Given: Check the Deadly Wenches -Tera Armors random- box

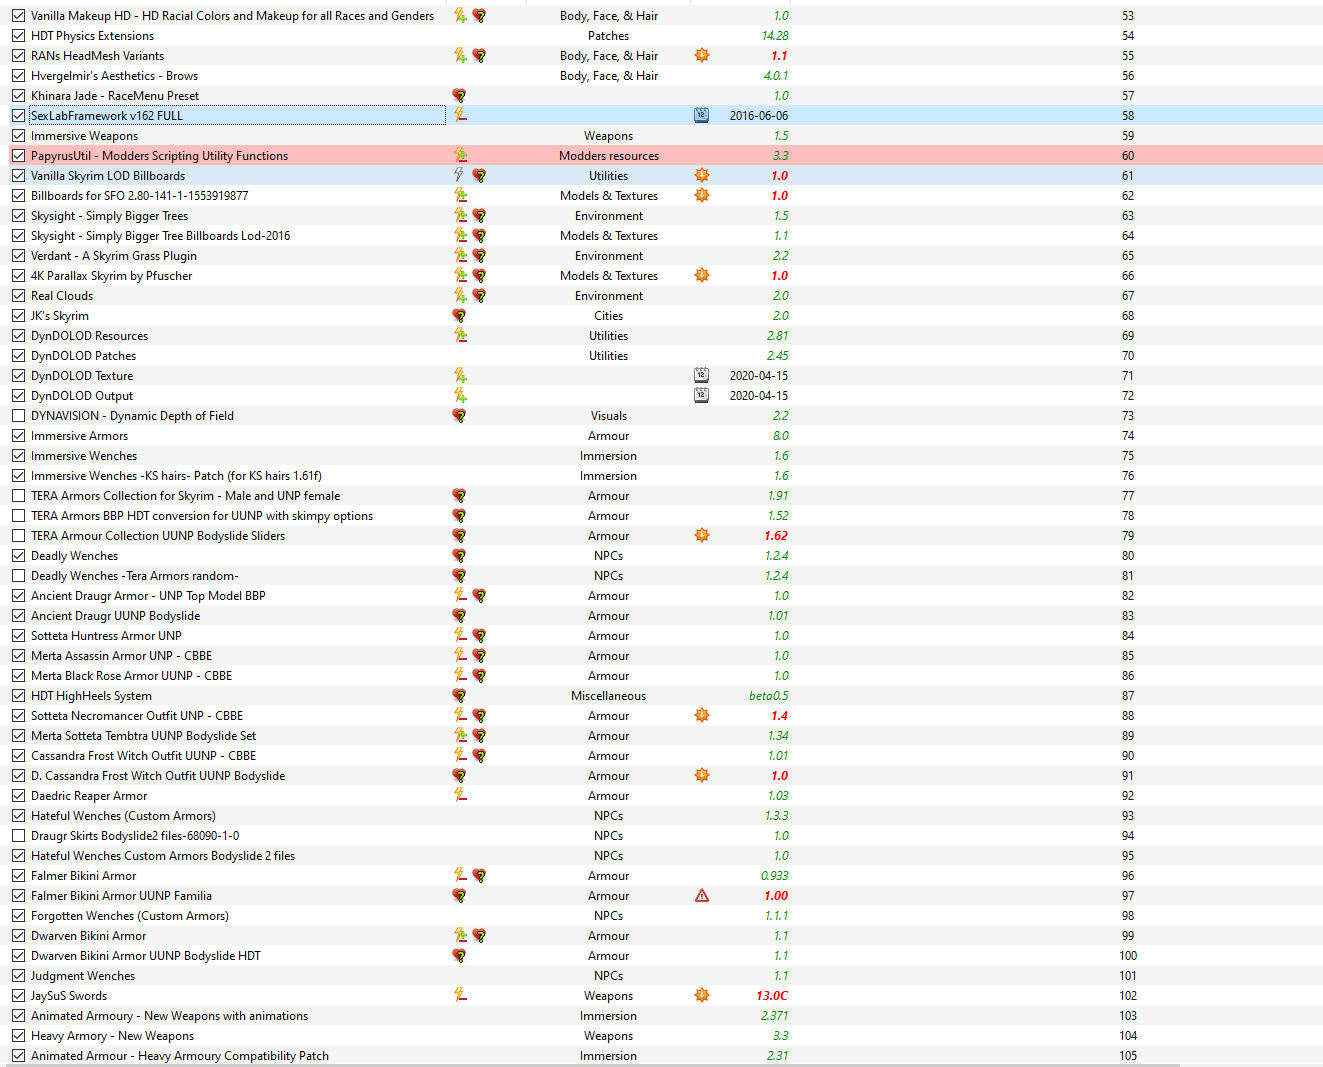Looking at the screenshot, I should (x=18, y=575).
